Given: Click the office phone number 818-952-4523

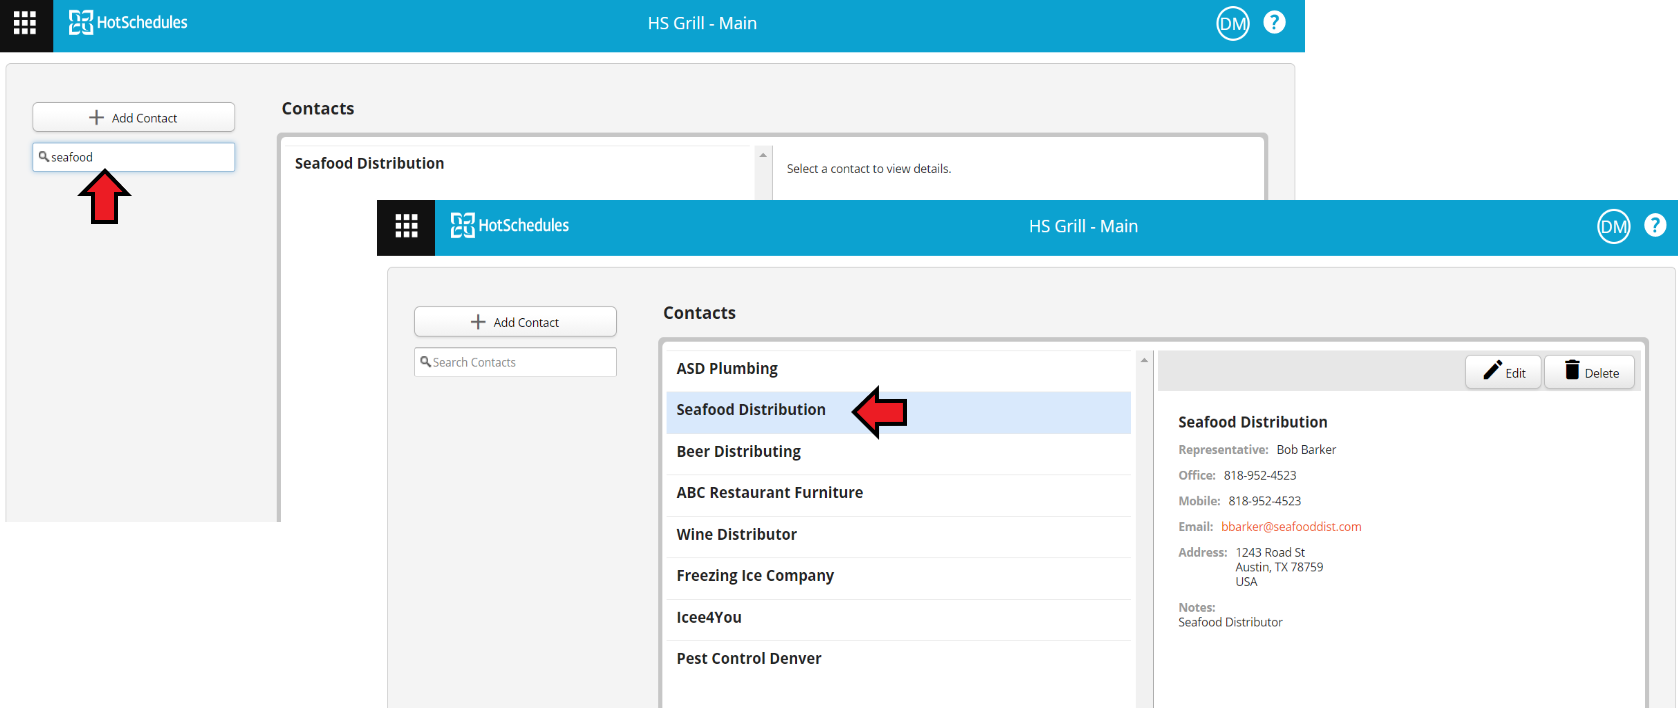Looking at the screenshot, I should click(x=1260, y=476).
